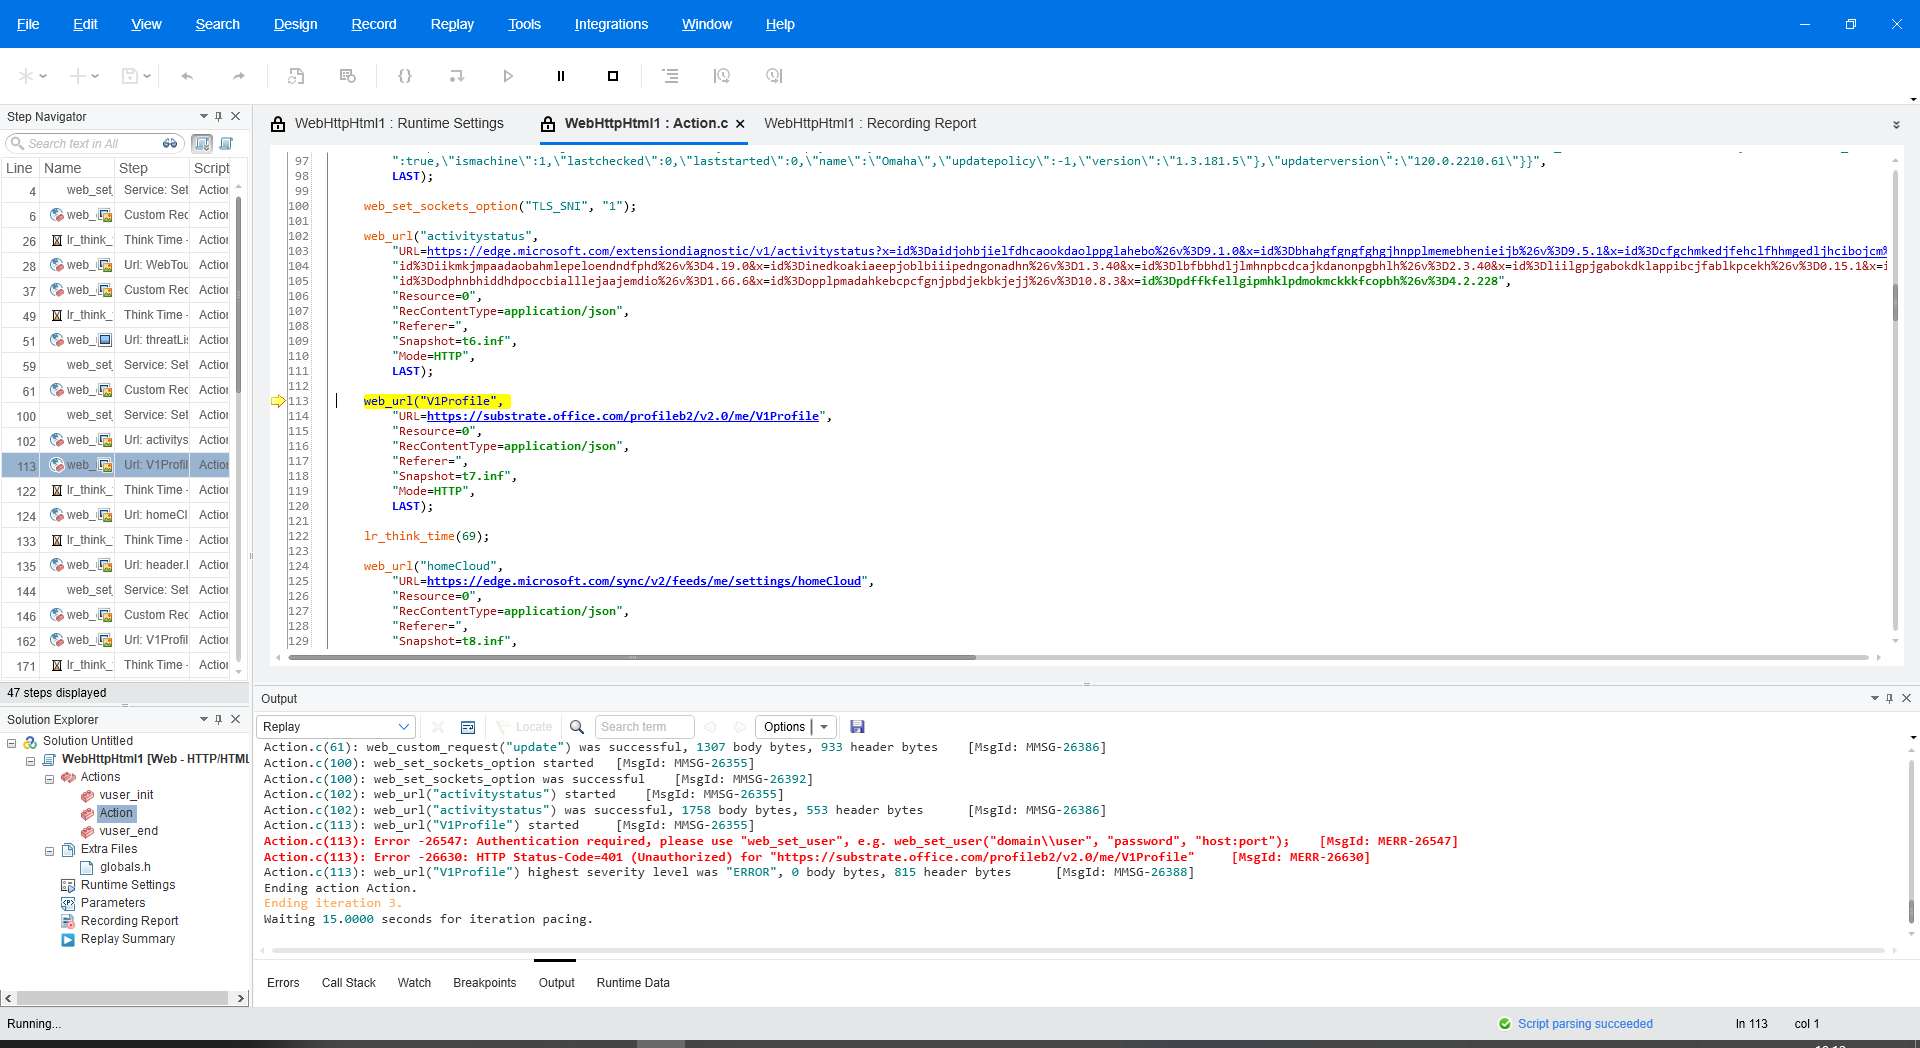This screenshot has height=1048, width=1920.
Task: Open the Solution Explorer panel options dropdown arrow
Action: tap(203, 720)
